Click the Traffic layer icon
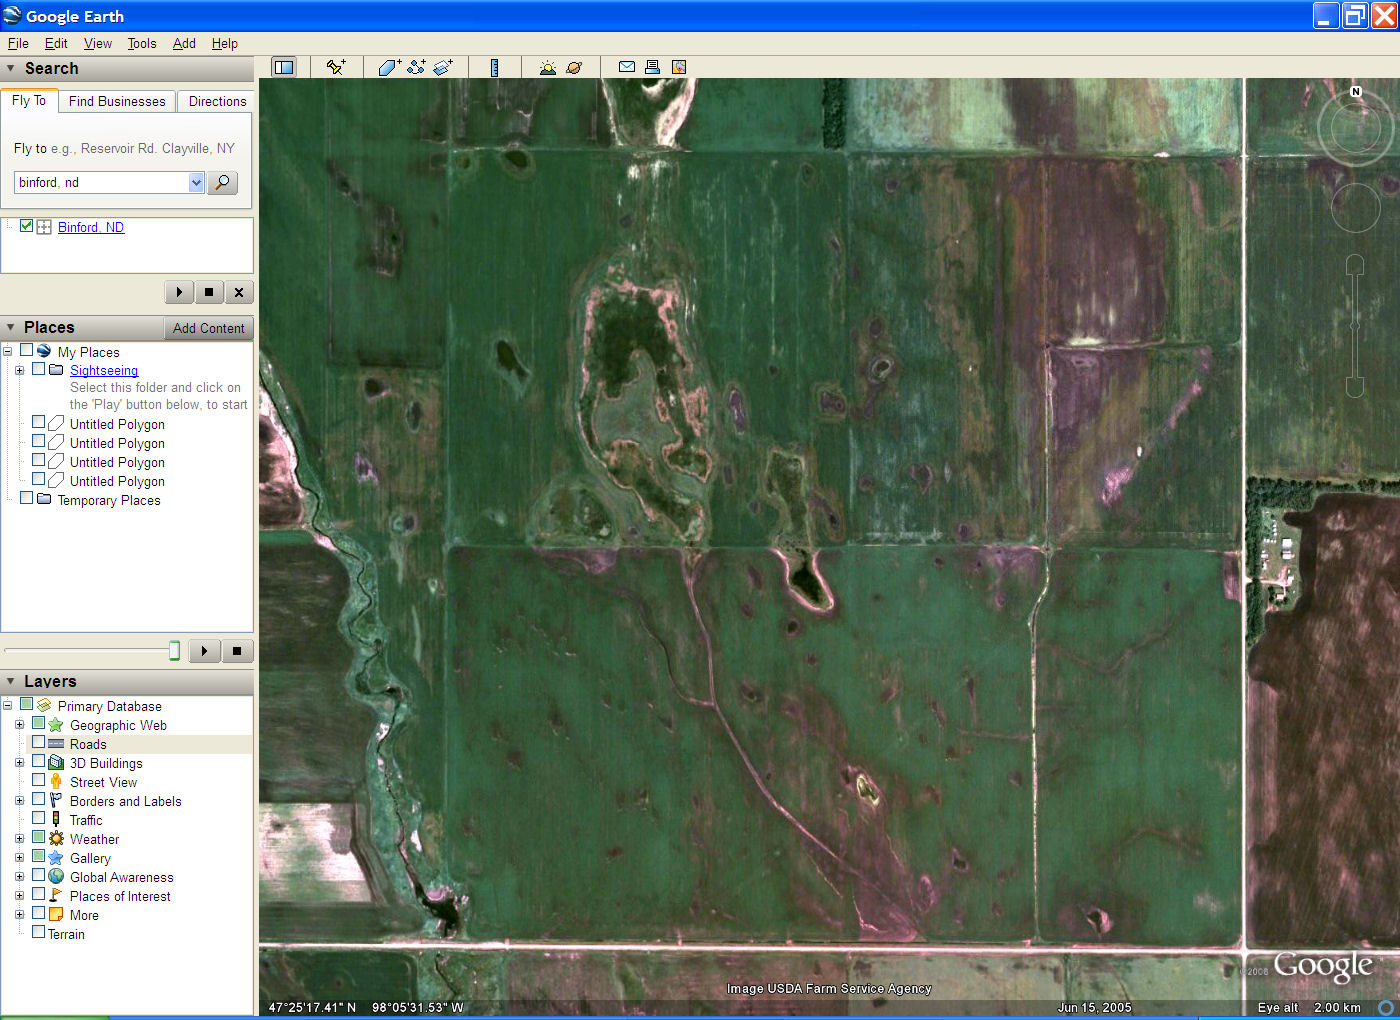This screenshot has height=1020, width=1400. pos(56,820)
